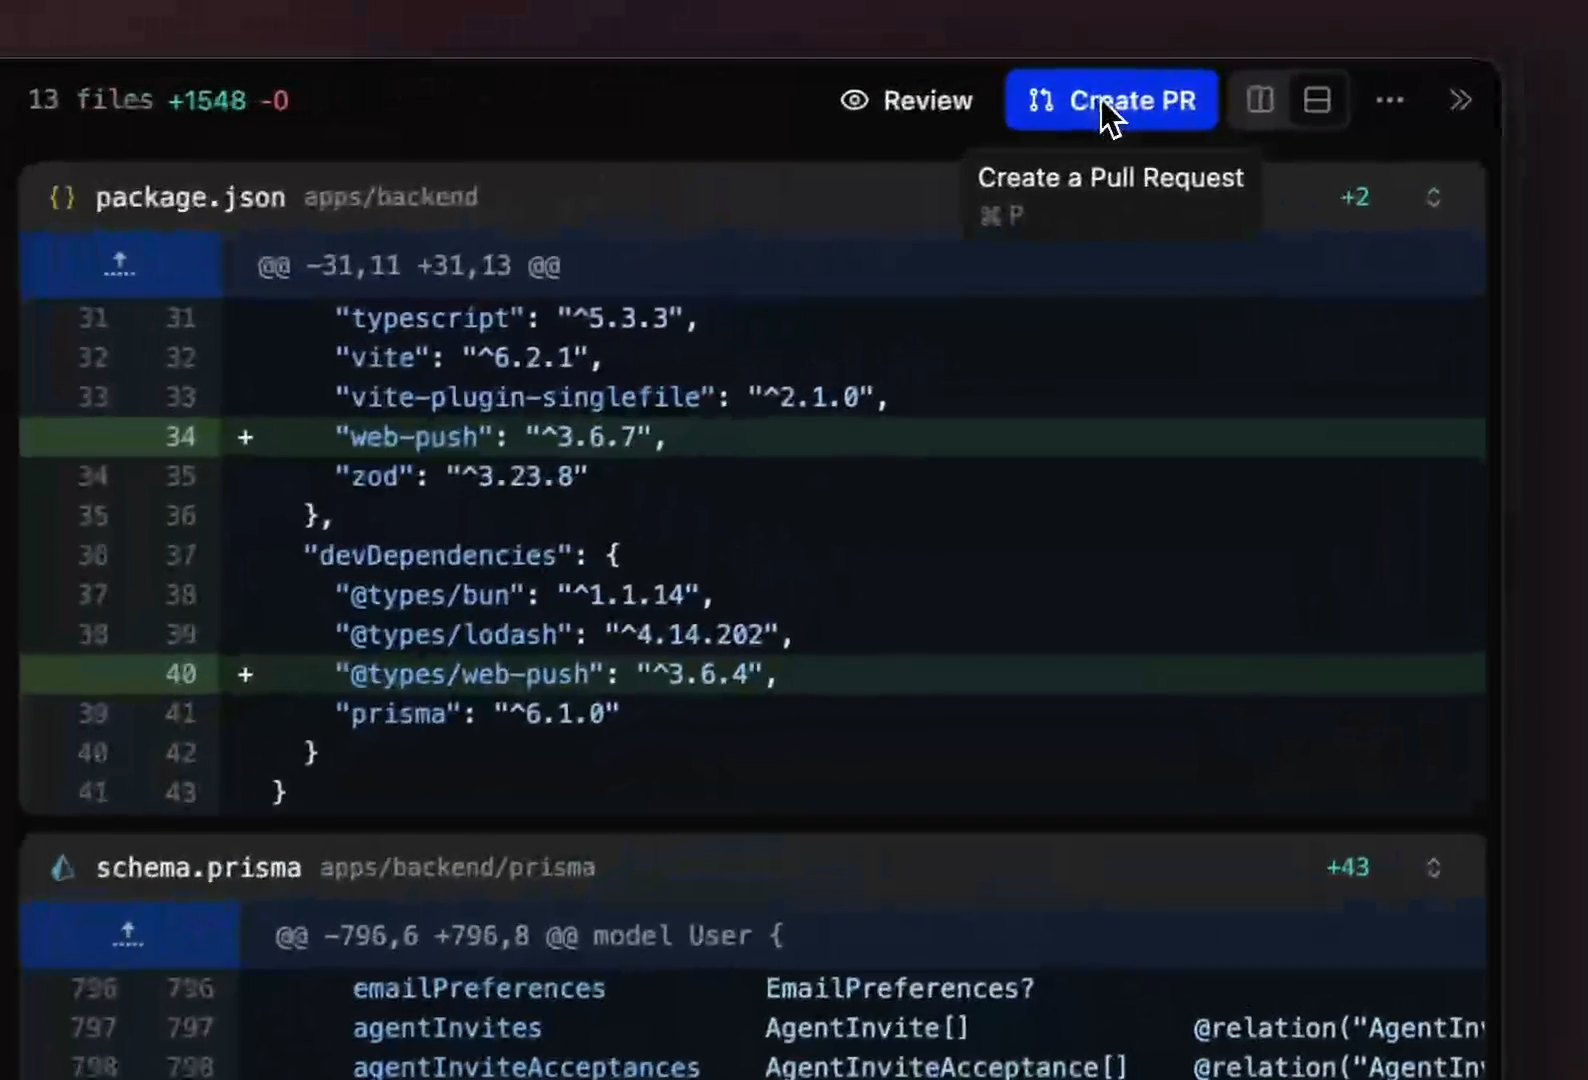Click the "typescript": "^5.3.3" line
This screenshot has width=1588, height=1080.
(752, 318)
